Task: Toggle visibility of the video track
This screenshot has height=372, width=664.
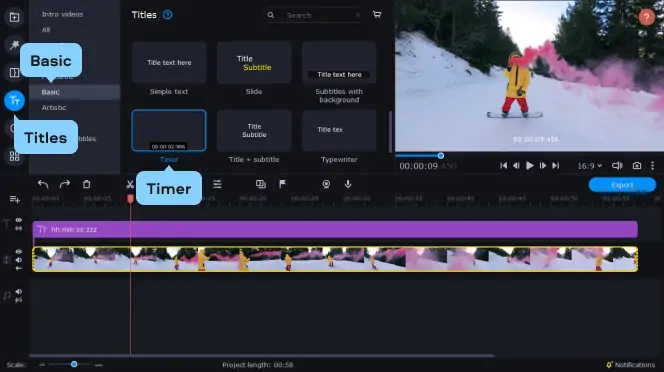Action: (x=19, y=252)
